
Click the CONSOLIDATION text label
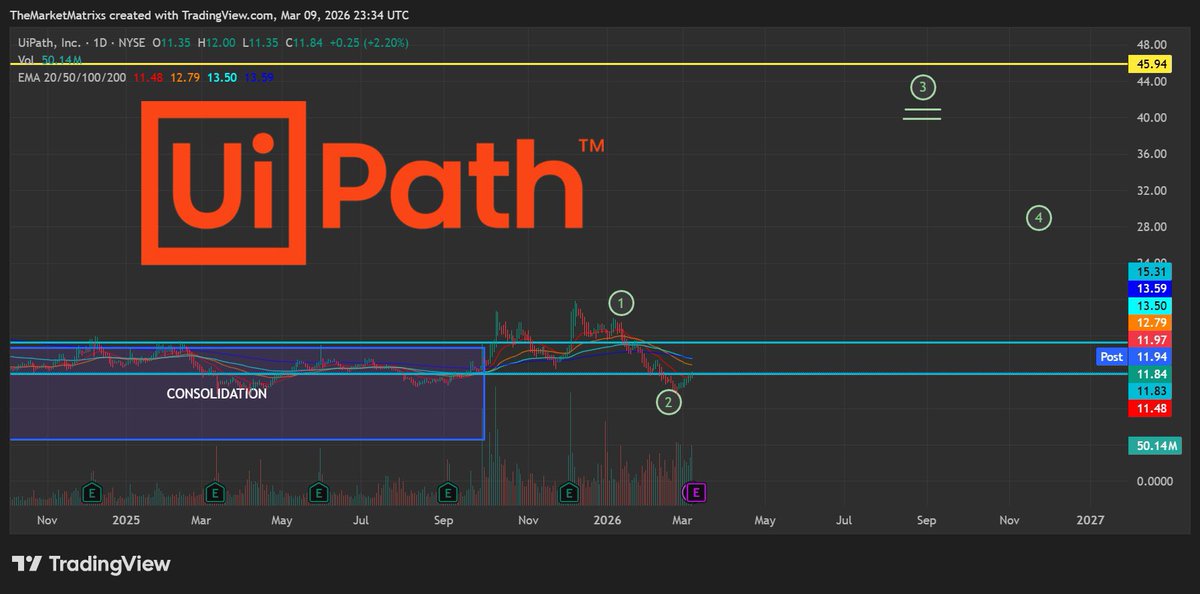(x=216, y=394)
